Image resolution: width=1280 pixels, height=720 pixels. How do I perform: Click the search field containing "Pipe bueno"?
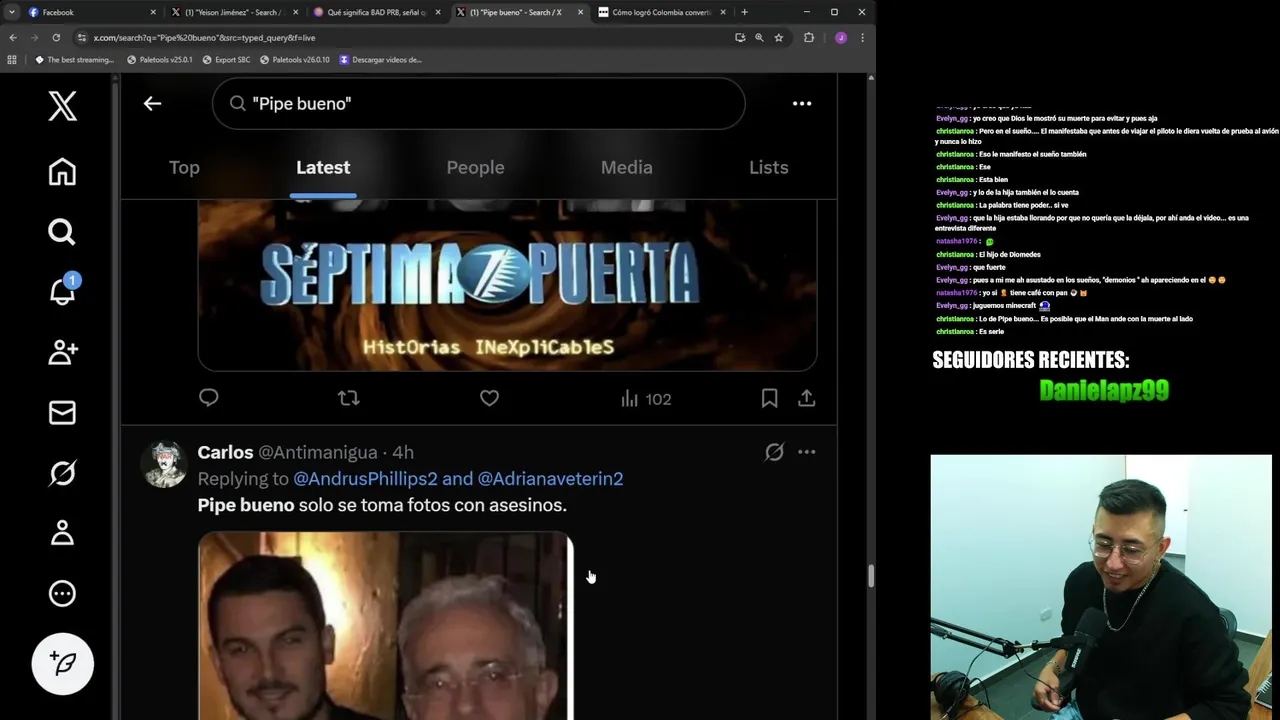[x=478, y=103]
